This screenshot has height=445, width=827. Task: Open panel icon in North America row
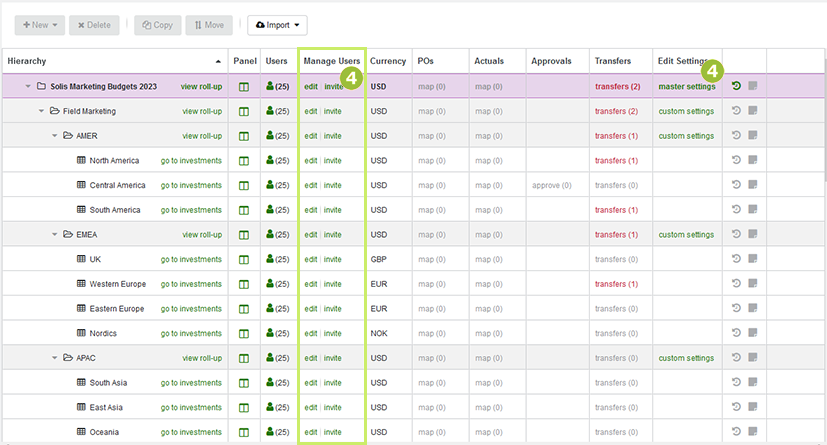(244, 161)
